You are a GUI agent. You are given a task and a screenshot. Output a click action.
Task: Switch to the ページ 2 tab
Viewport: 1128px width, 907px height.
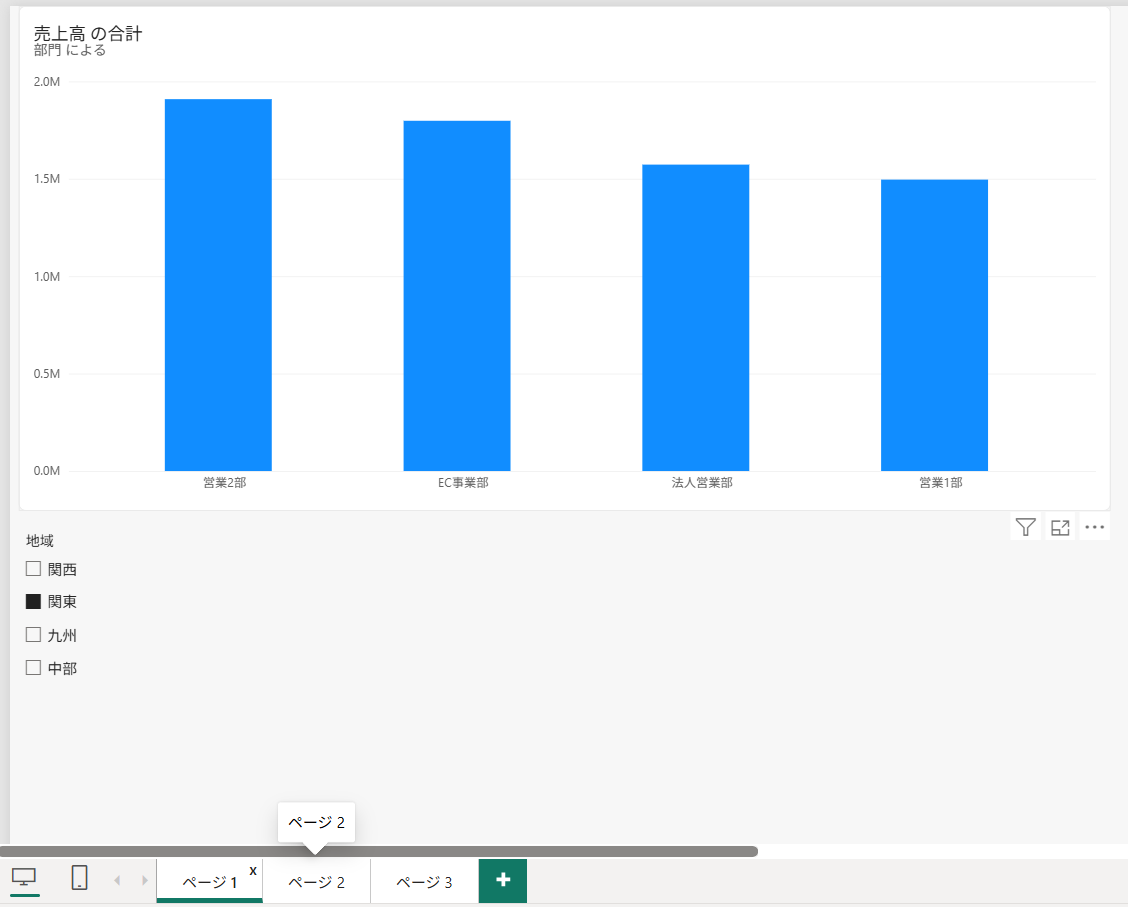(x=317, y=881)
